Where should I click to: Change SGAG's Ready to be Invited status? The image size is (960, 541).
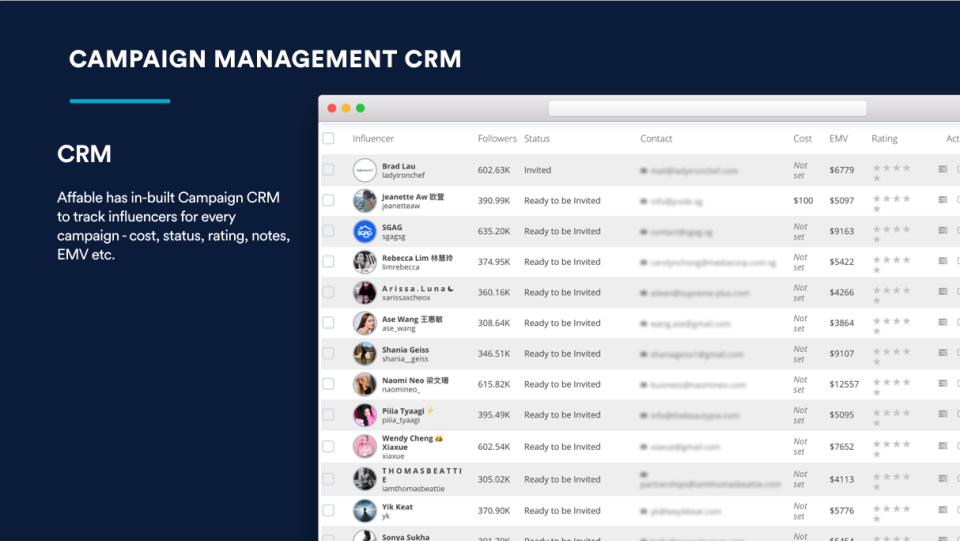tap(562, 231)
